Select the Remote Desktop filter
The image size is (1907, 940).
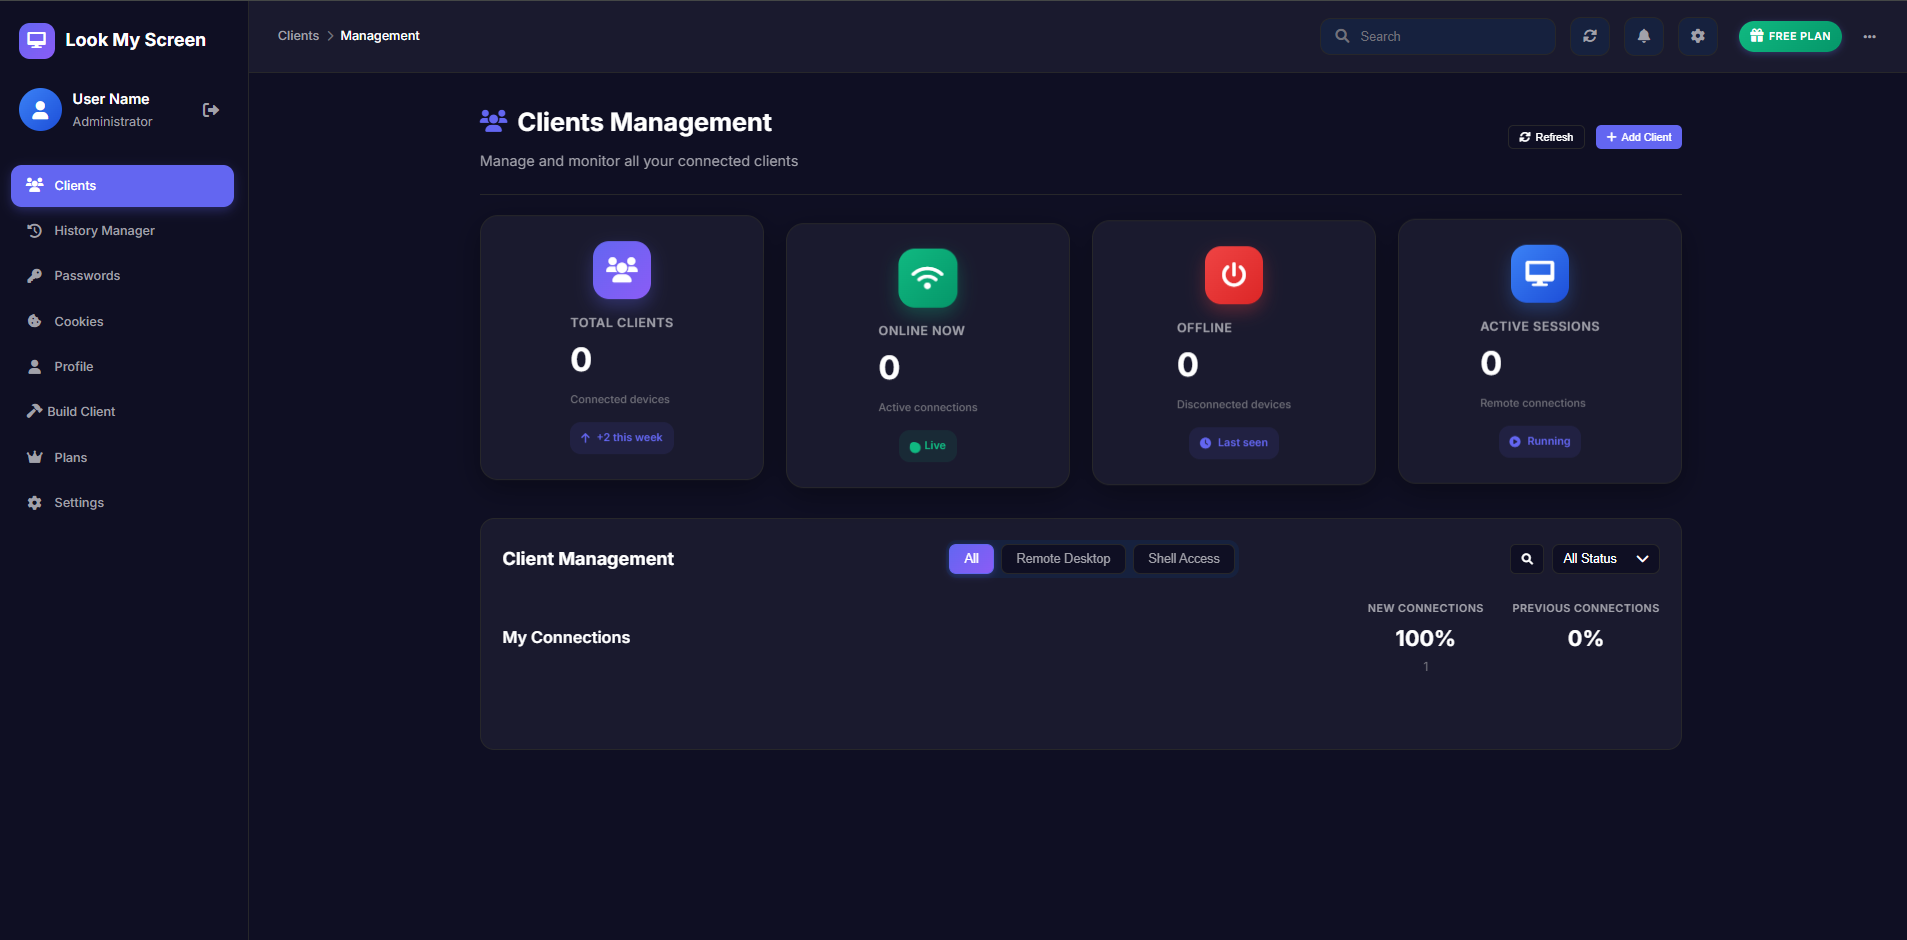click(x=1062, y=559)
